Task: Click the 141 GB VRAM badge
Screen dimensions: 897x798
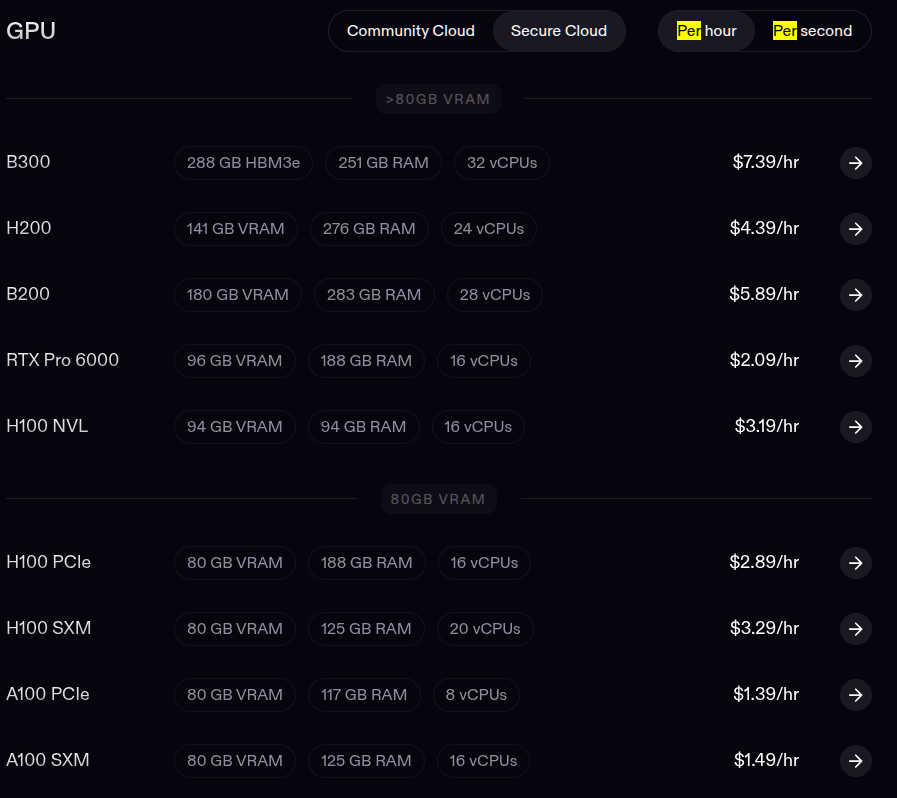Action: [x=236, y=229]
